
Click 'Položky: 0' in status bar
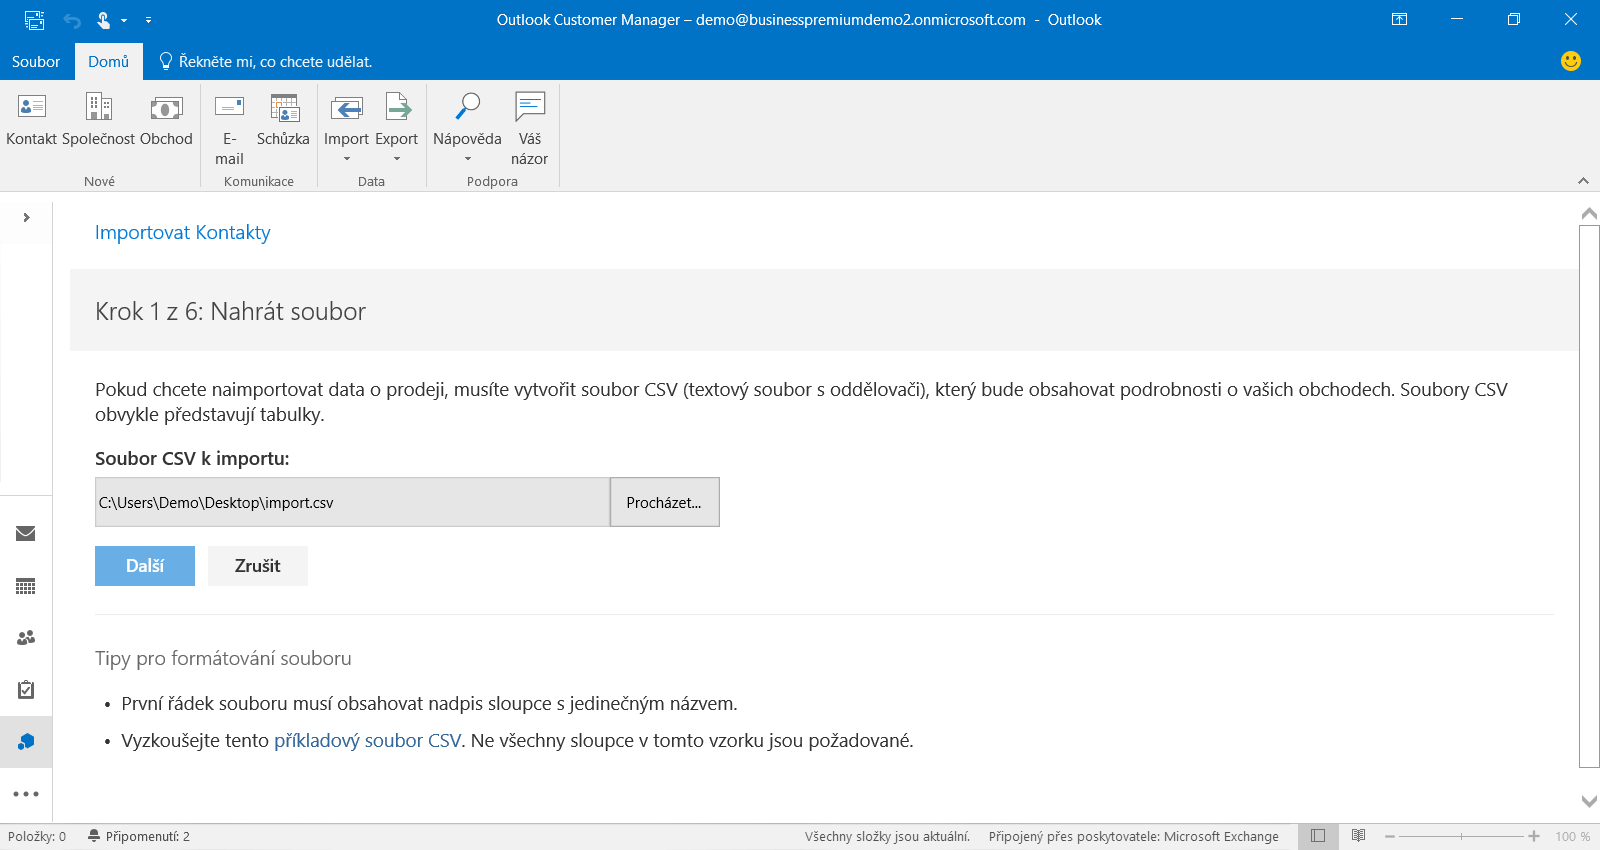tap(37, 836)
